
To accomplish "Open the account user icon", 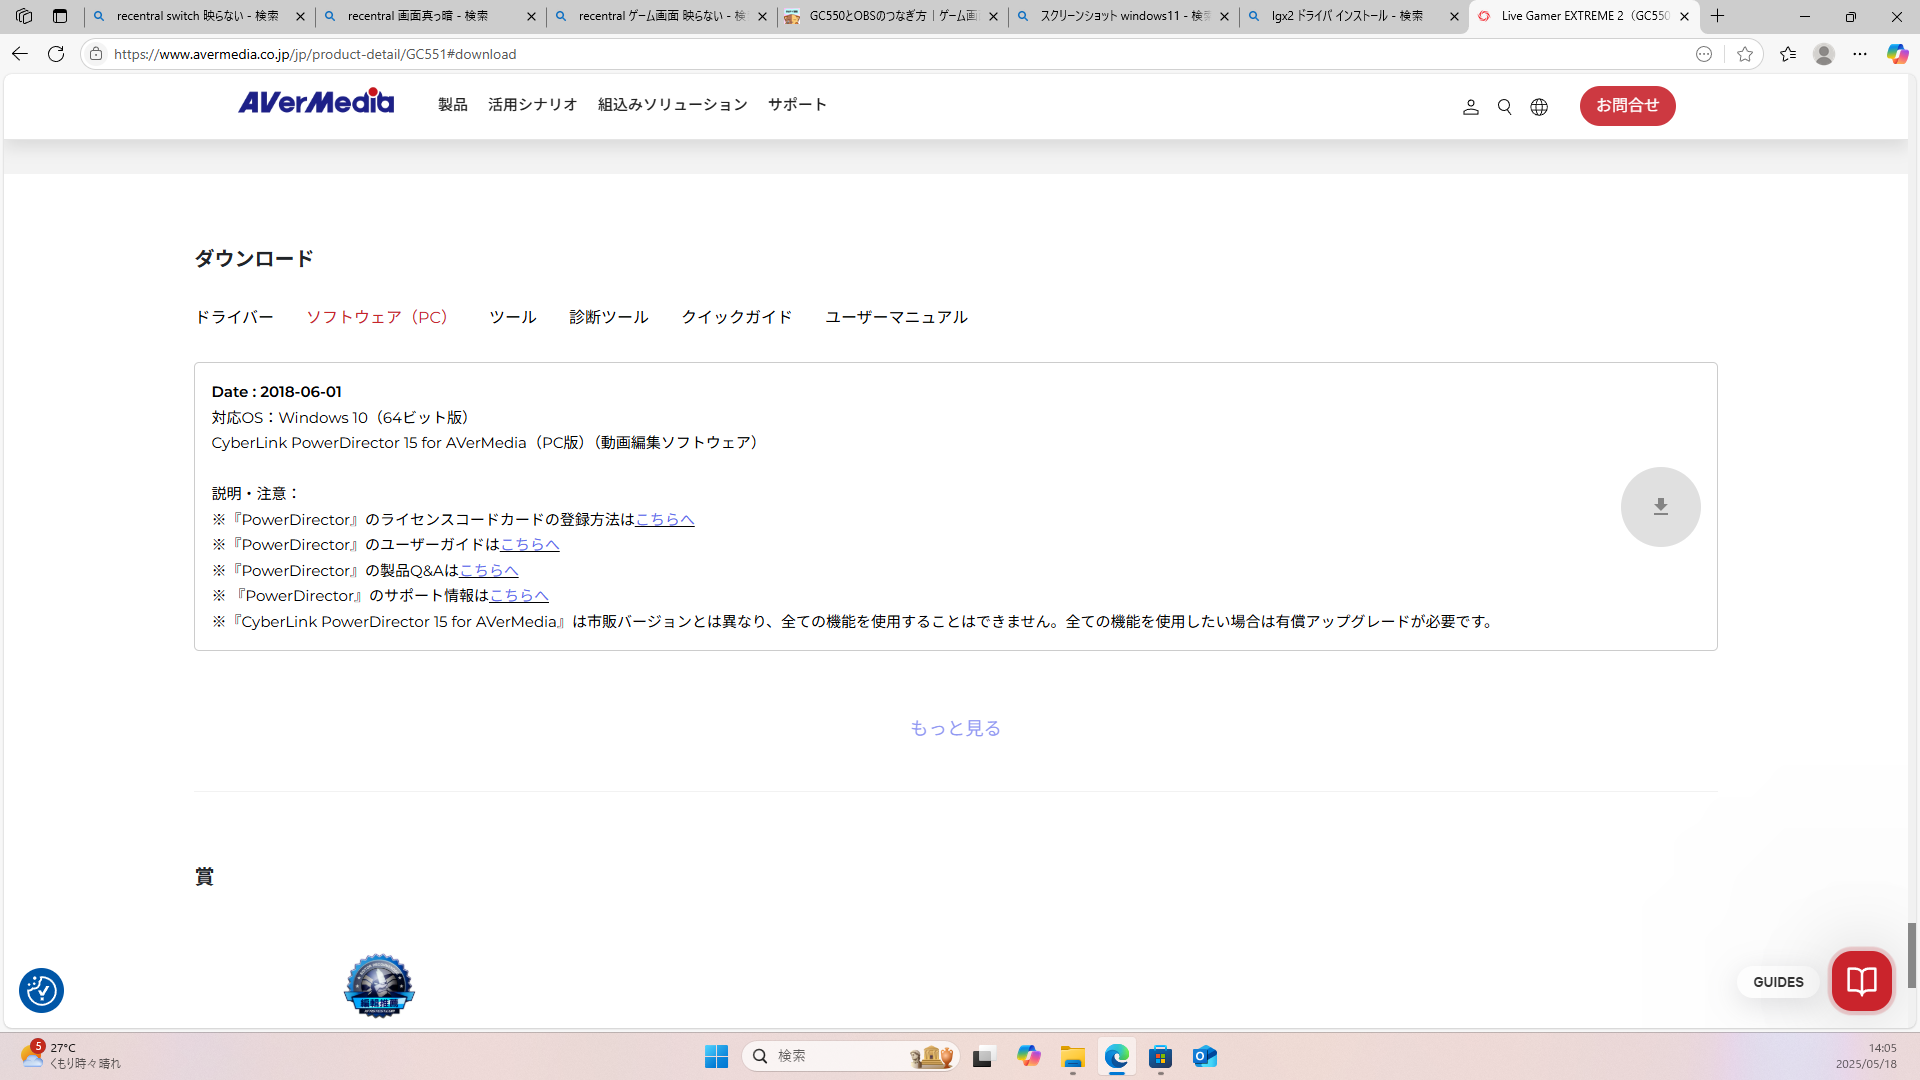I will point(1470,107).
